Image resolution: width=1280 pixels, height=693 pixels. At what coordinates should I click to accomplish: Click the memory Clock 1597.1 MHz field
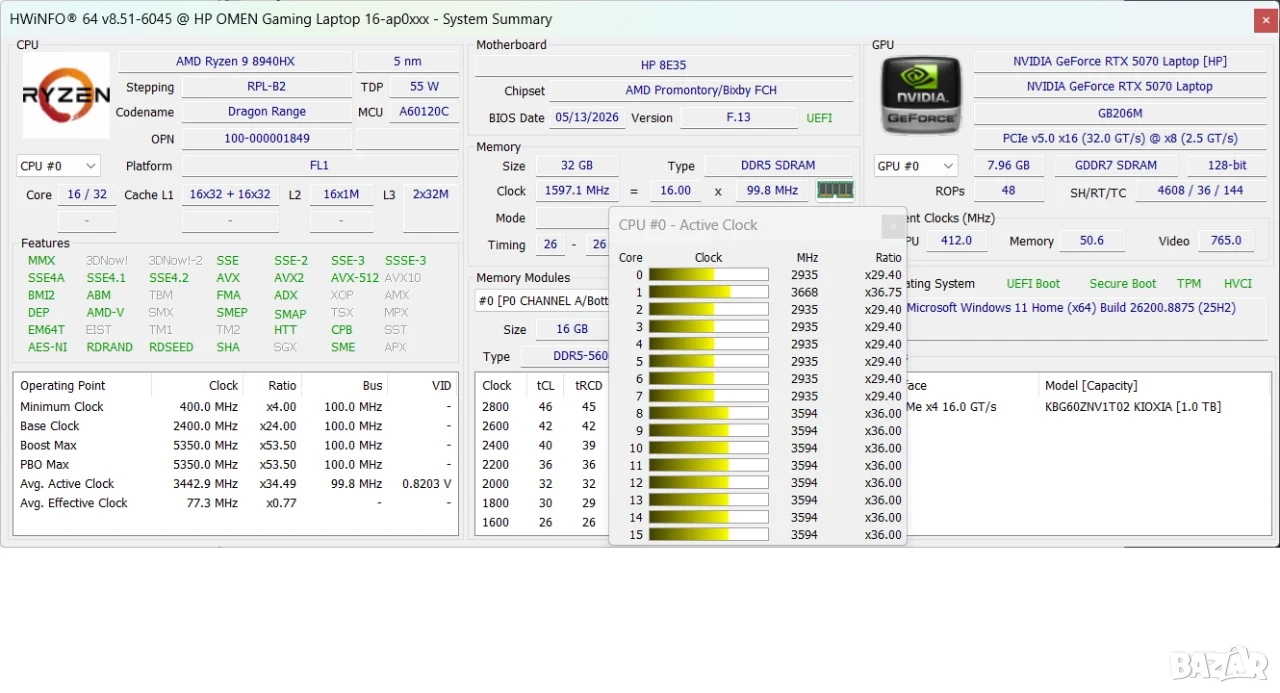576,191
